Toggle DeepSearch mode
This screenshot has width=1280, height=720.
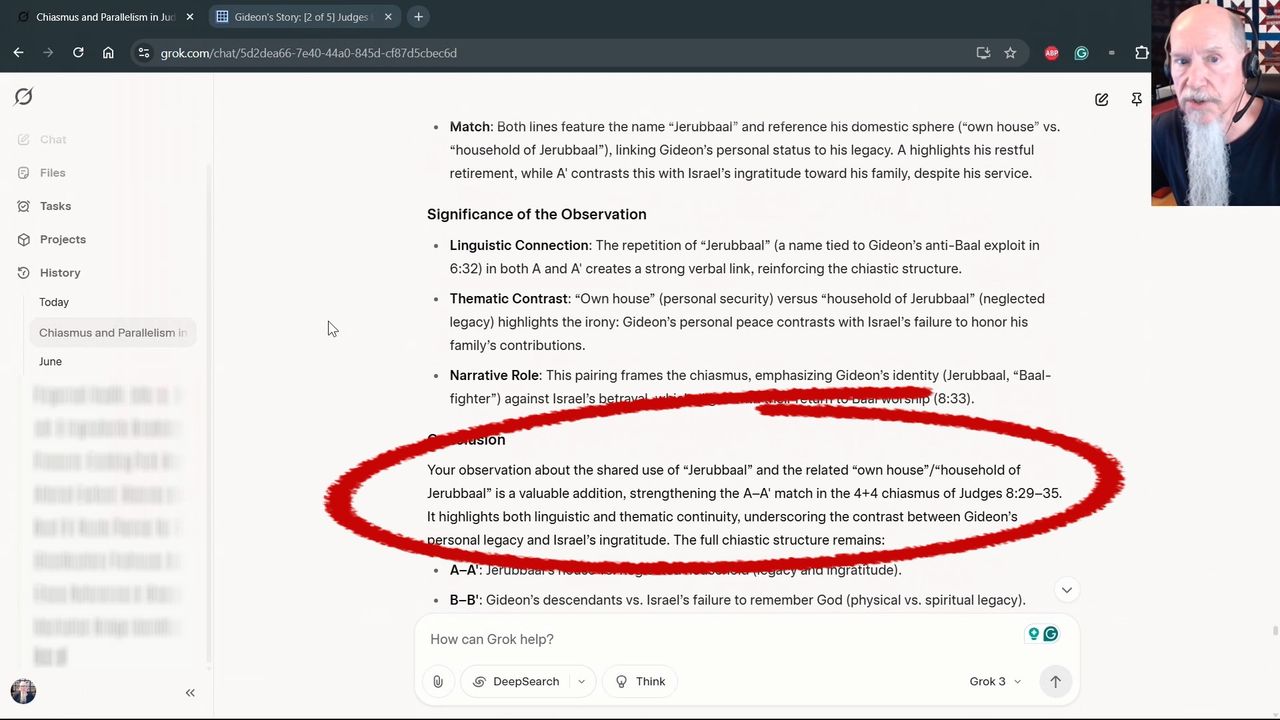(516, 681)
